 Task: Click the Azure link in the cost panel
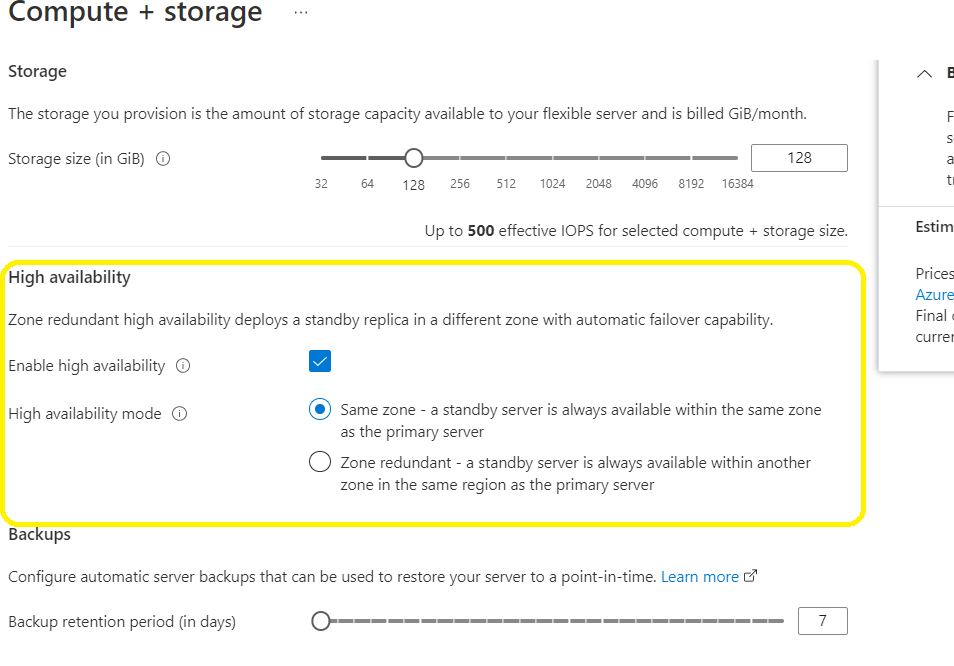pos(934,294)
